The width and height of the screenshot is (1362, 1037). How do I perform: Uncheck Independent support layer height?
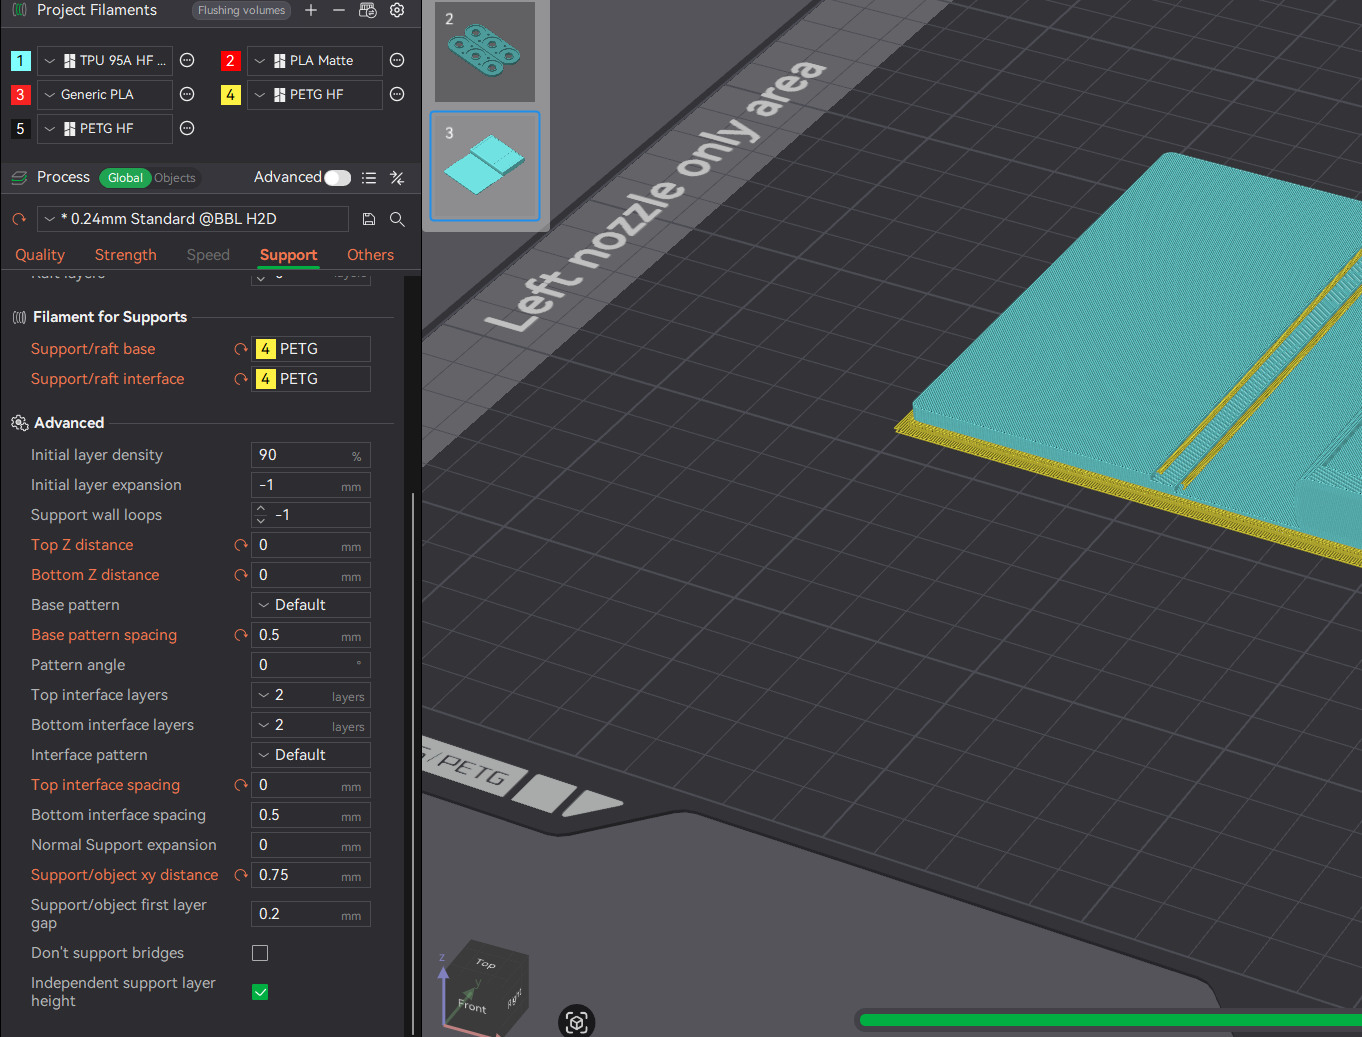[x=260, y=992]
